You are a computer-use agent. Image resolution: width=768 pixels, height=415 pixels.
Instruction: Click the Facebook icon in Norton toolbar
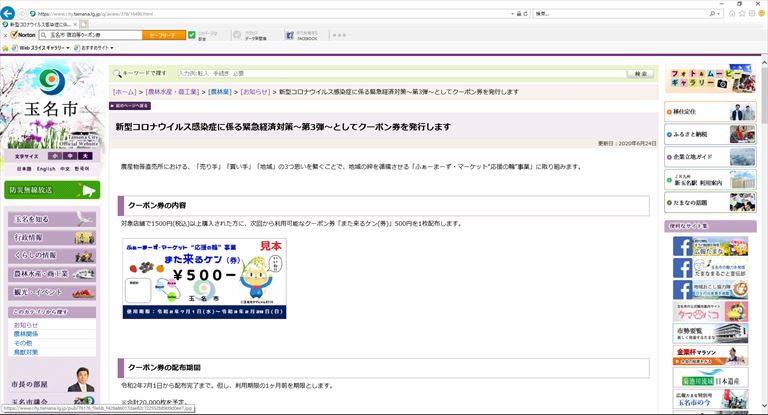tap(289, 35)
